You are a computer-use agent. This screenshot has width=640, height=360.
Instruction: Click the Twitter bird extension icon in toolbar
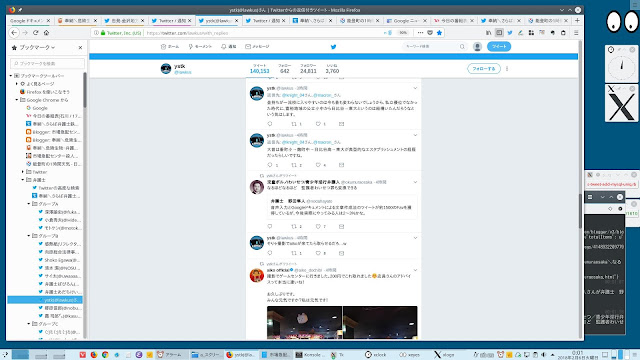tap(510, 33)
